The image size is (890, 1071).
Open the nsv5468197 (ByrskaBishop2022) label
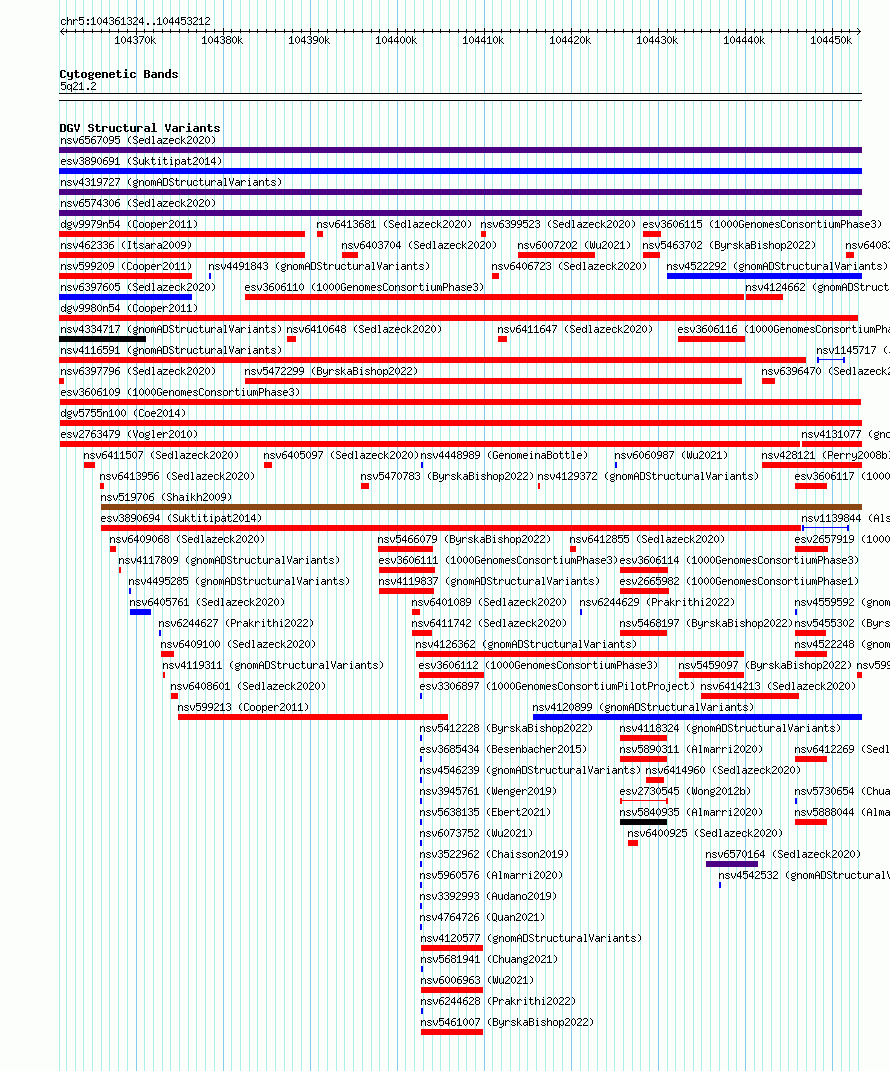[x=706, y=624]
